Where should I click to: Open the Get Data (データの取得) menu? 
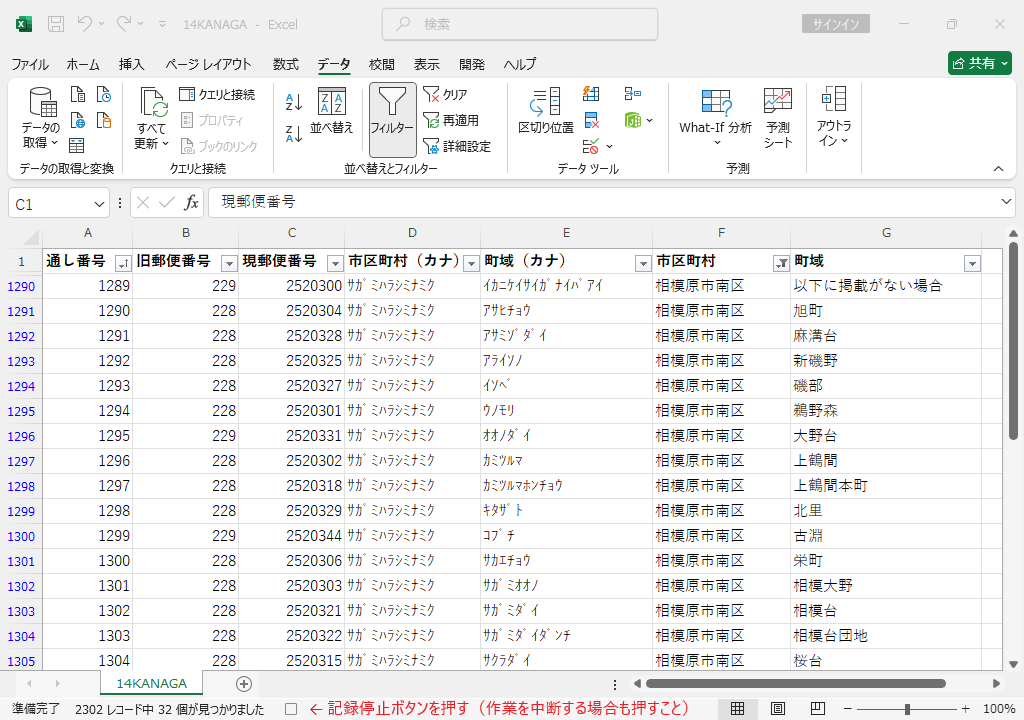[41, 118]
